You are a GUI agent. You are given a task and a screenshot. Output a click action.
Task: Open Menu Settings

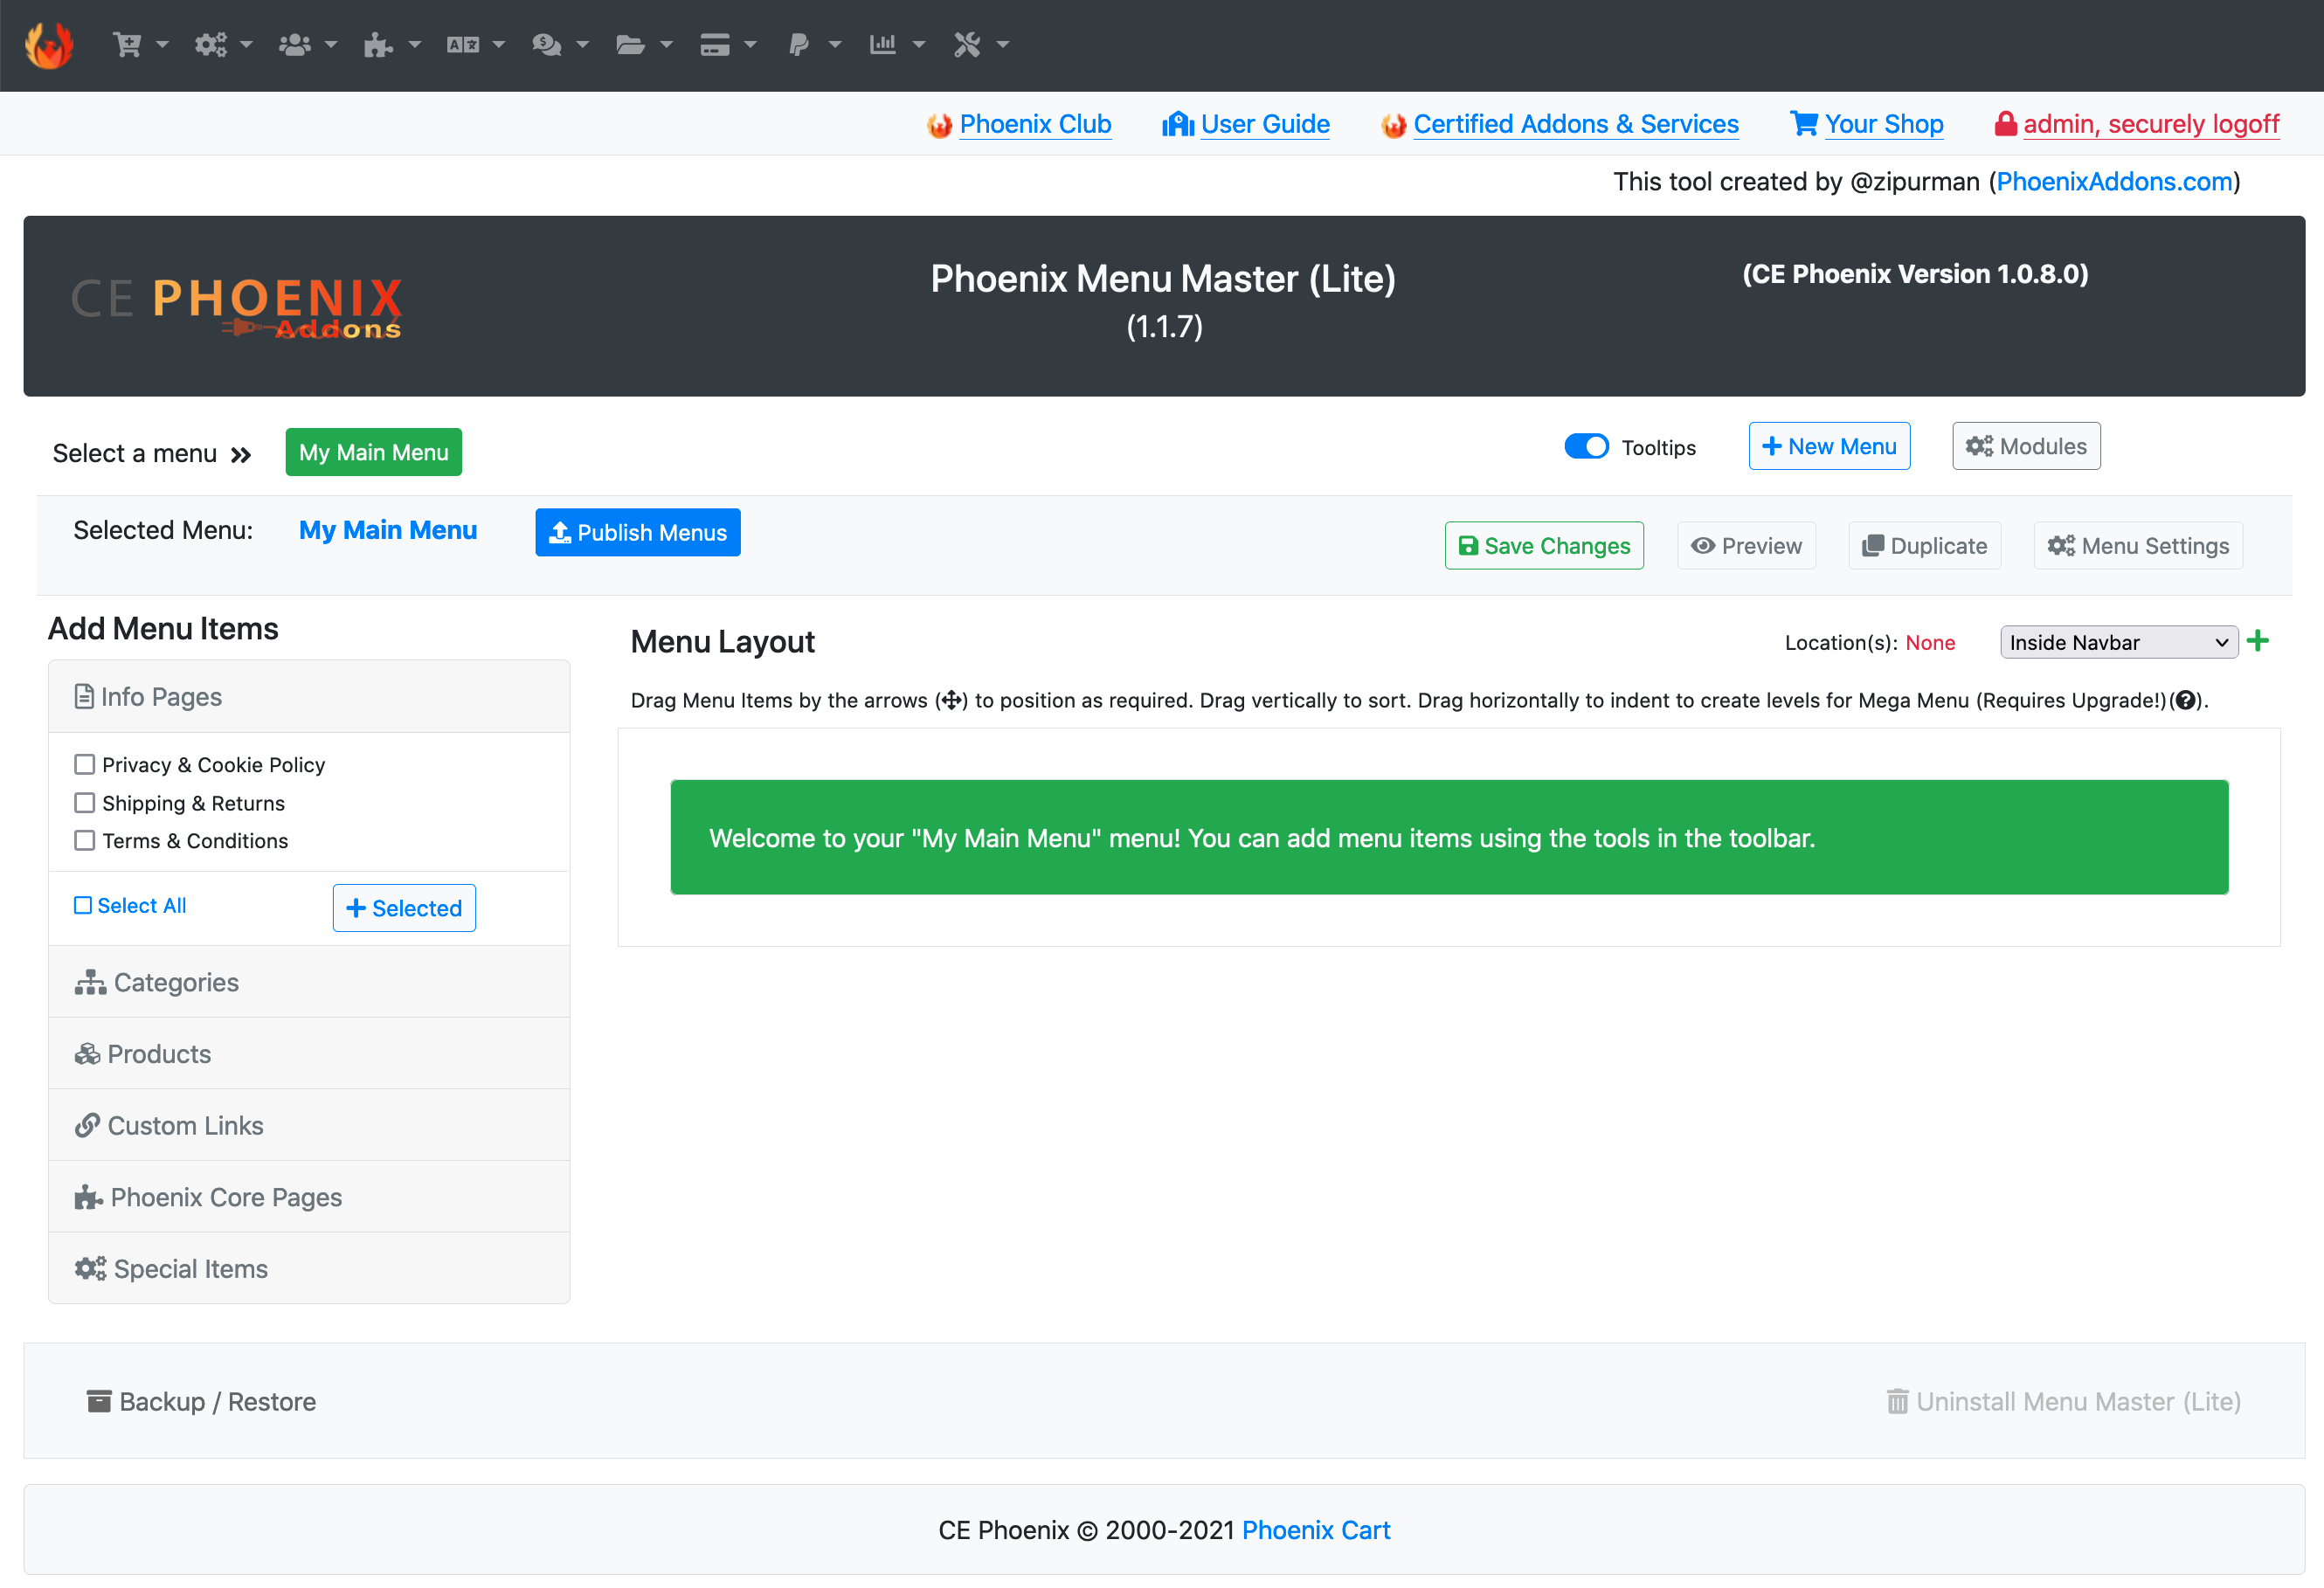[2138, 546]
